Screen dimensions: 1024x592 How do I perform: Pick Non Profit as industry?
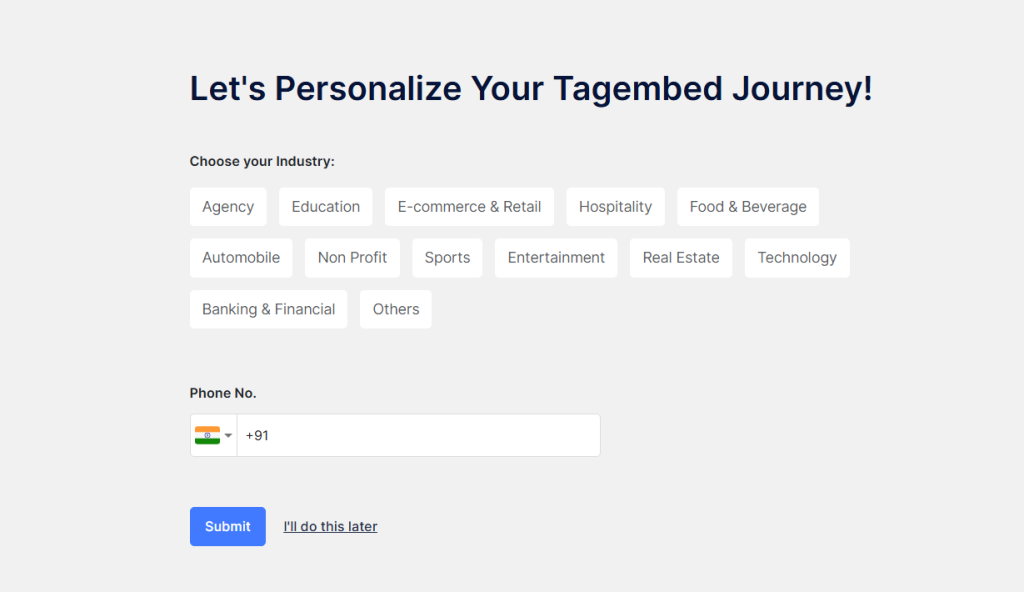tap(352, 258)
